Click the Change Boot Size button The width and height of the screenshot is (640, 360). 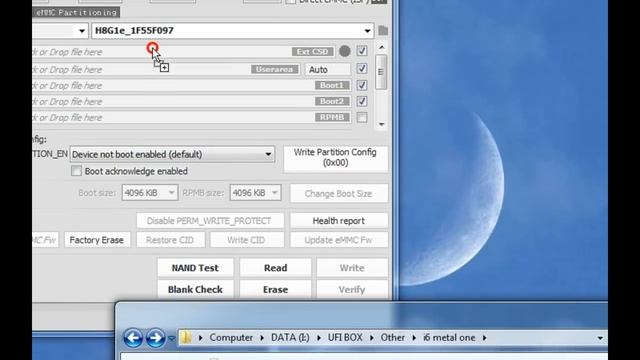(338, 193)
